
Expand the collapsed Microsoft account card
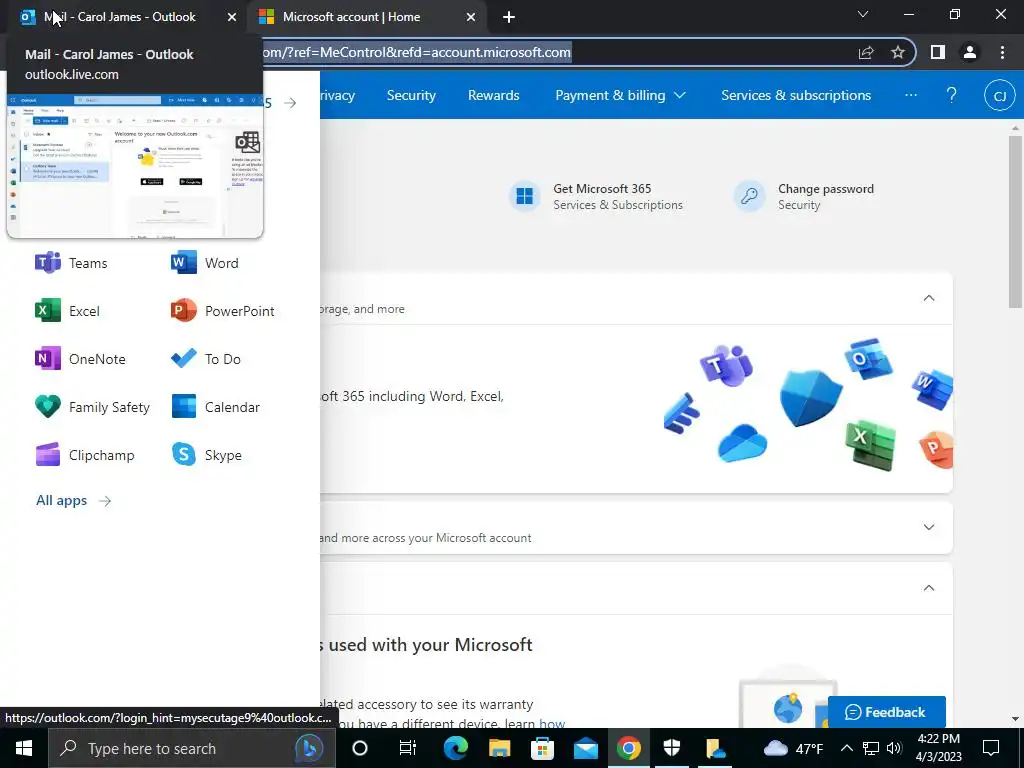point(929,527)
